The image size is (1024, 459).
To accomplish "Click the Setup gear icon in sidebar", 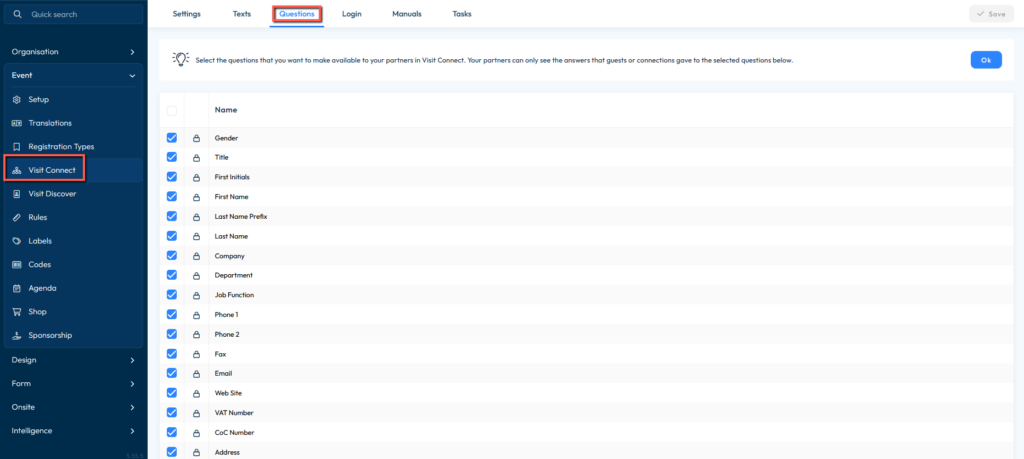I will coord(17,100).
